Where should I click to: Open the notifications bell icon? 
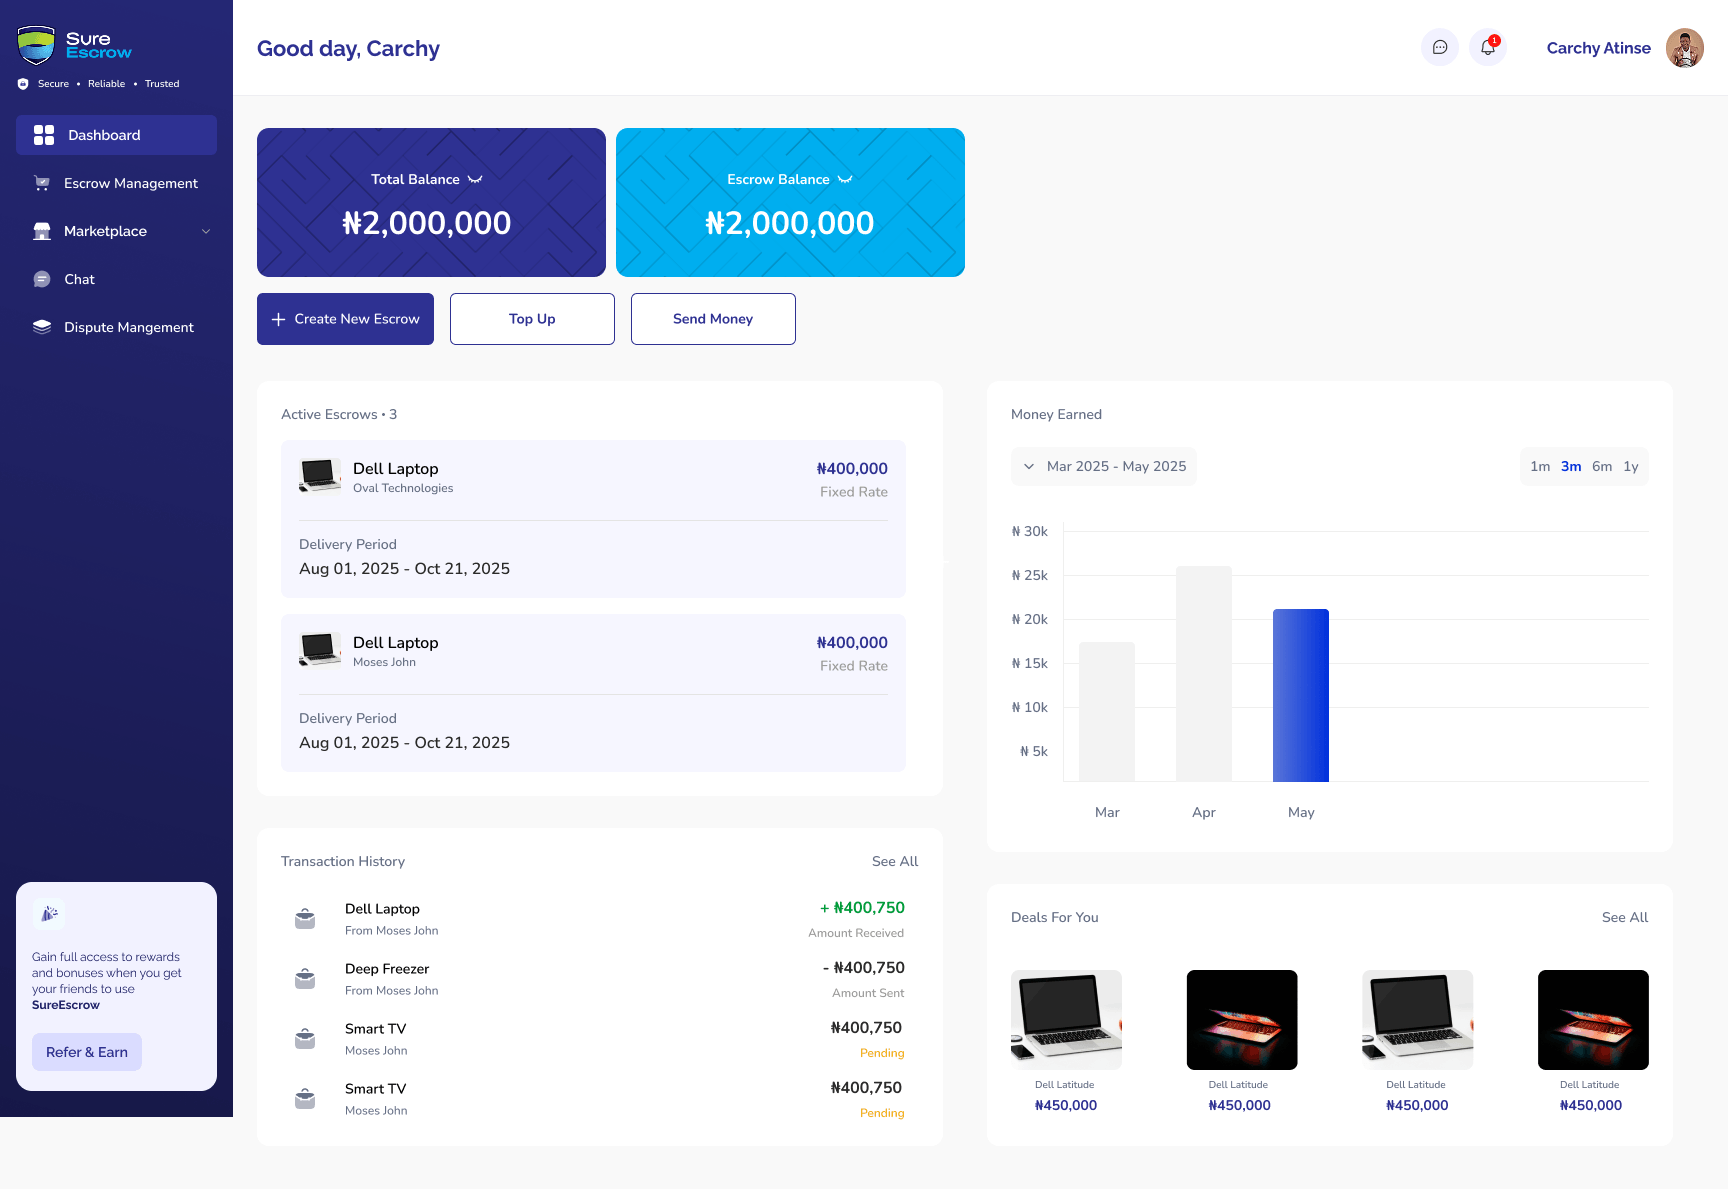(1488, 47)
